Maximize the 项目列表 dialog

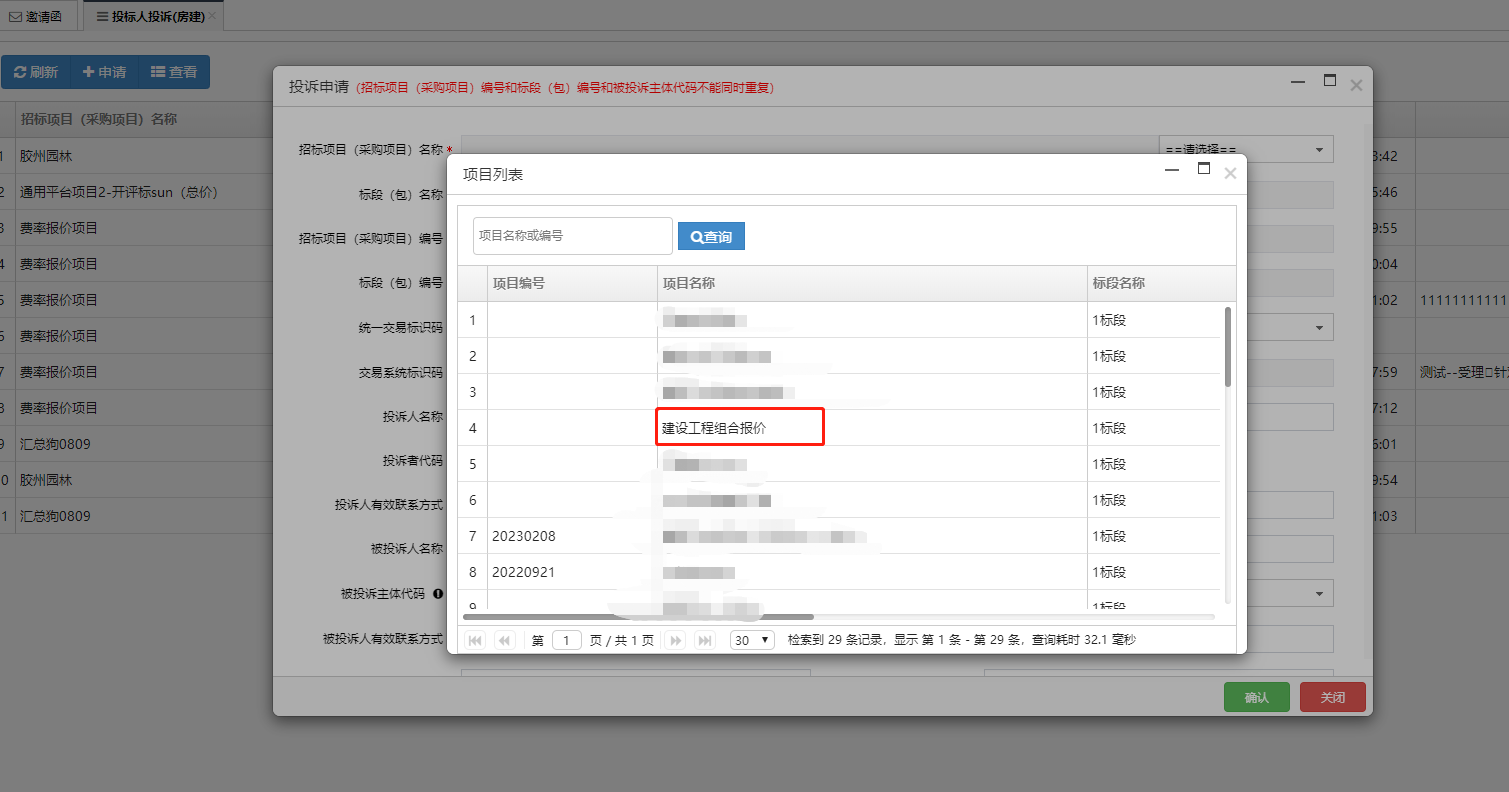(x=1204, y=170)
